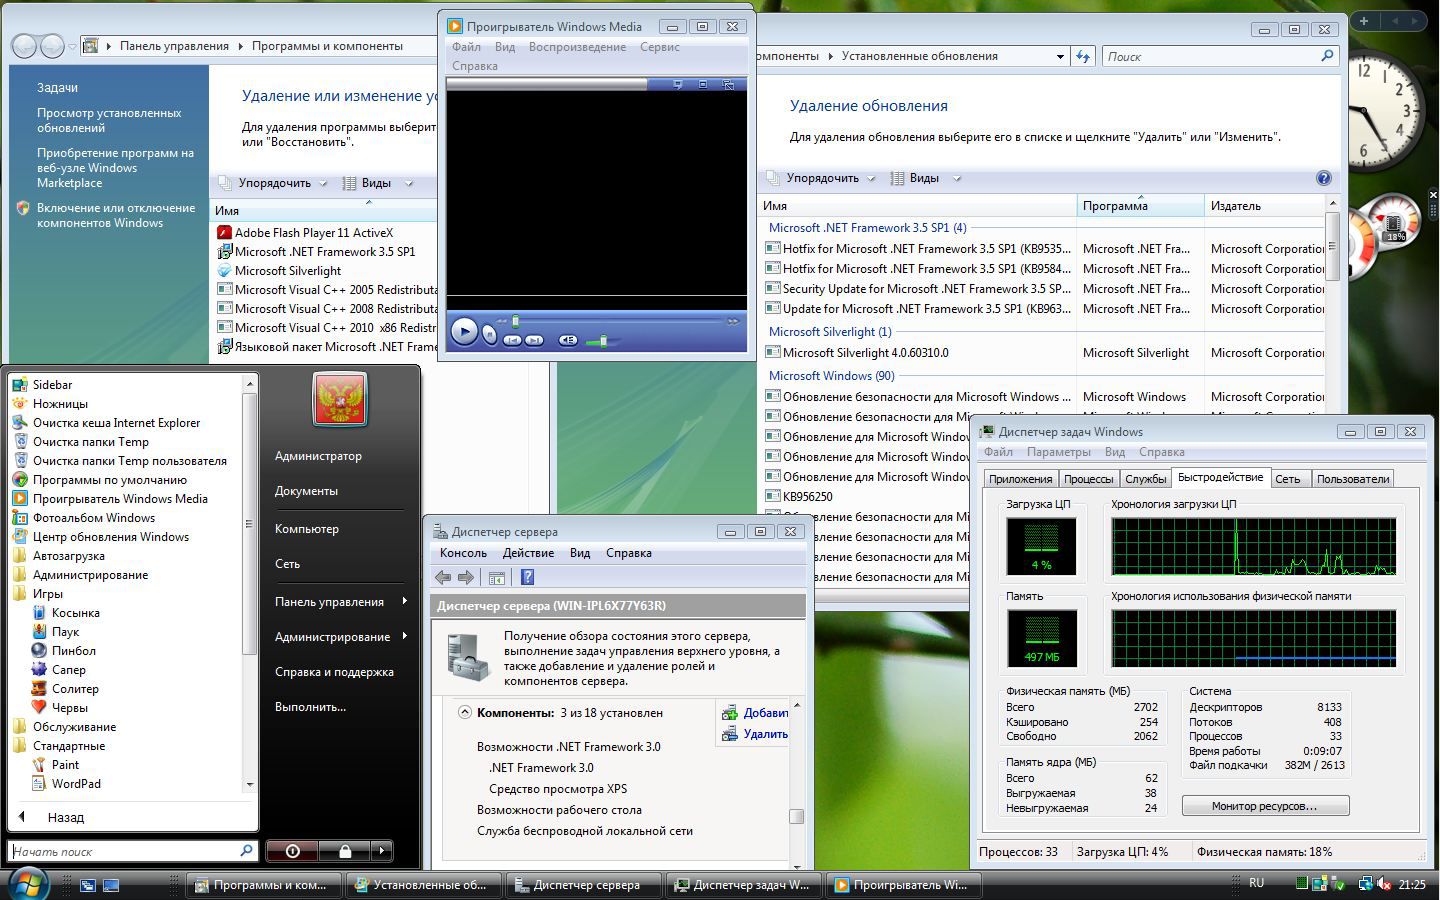This screenshot has height=900, width=1440.
Task: Click the lock button in Start menu
Action: pyautogui.click(x=344, y=851)
